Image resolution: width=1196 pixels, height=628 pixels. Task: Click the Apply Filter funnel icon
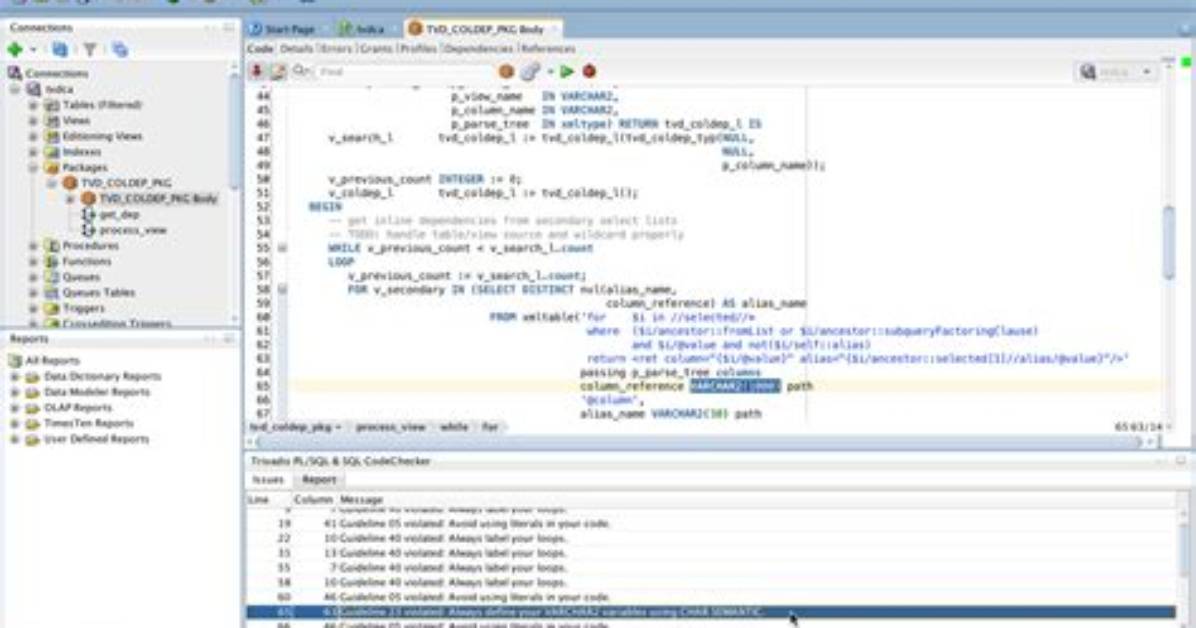[90, 50]
